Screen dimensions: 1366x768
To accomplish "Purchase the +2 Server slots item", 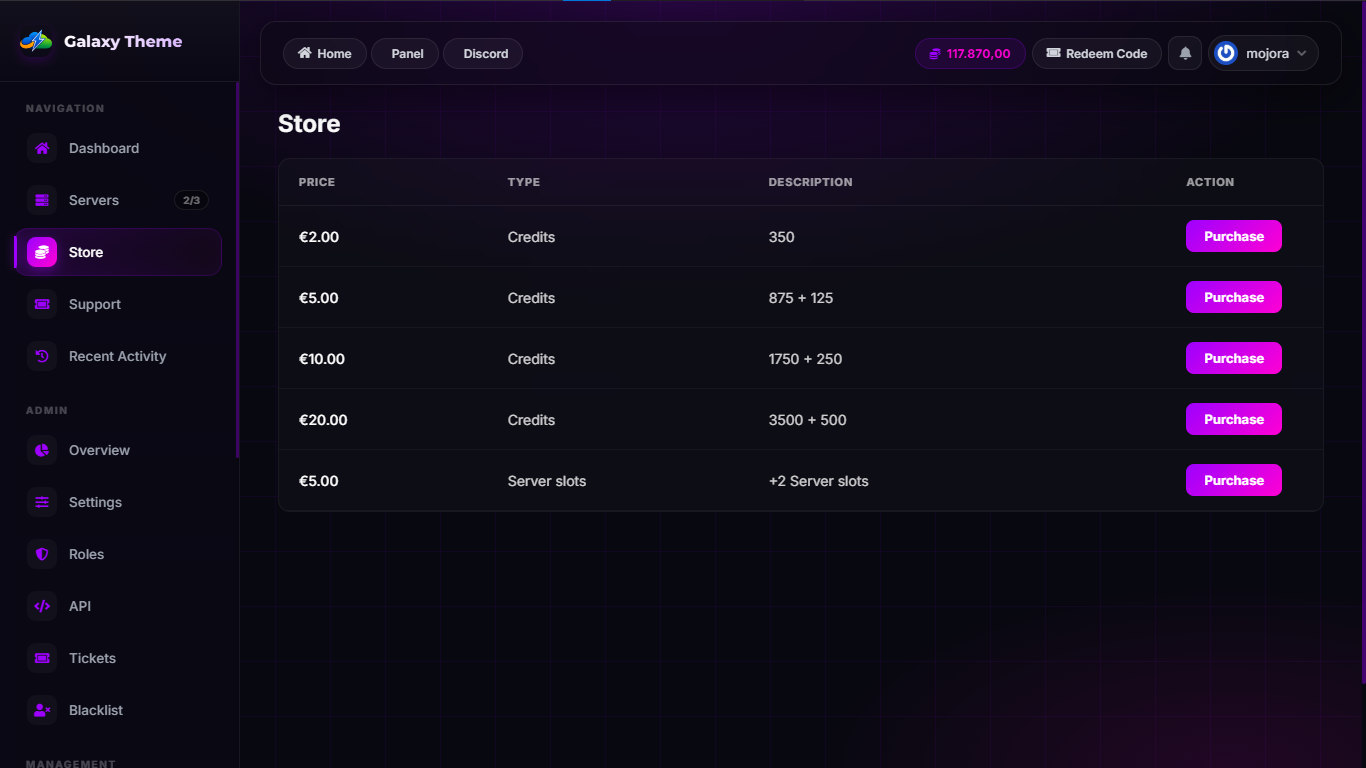I will click(1233, 481).
